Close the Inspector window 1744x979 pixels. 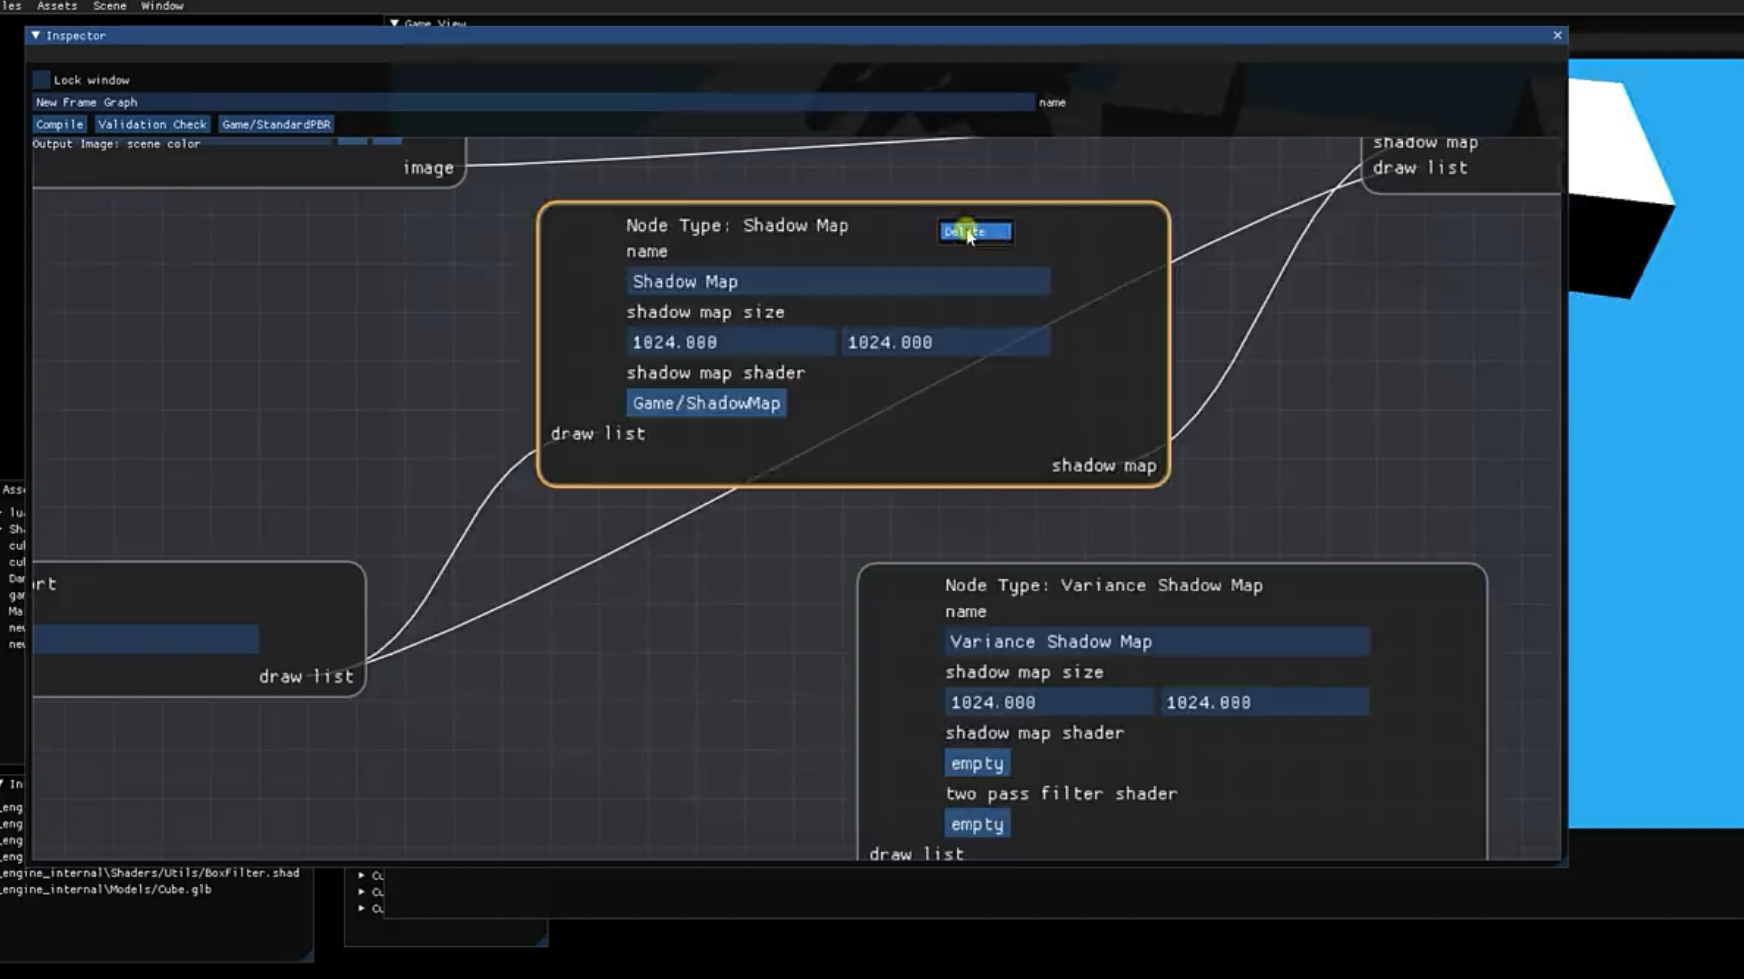coord(1557,35)
